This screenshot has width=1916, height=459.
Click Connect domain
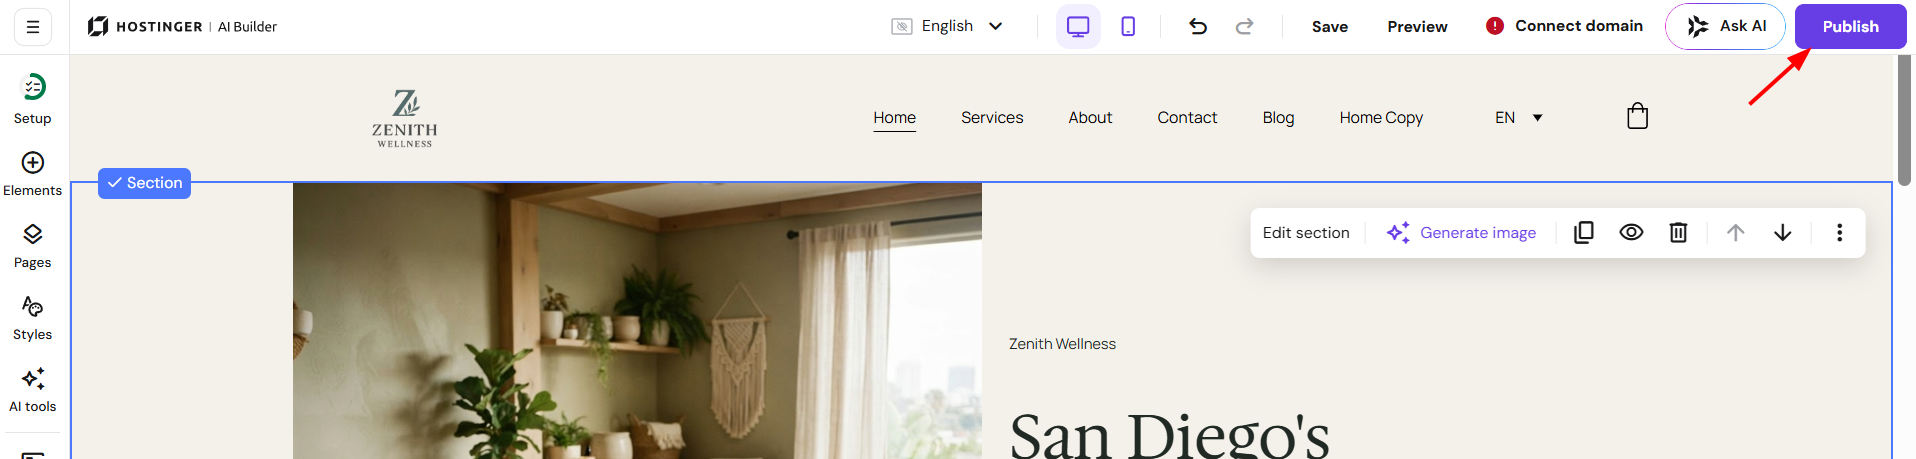[x=1564, y=26]
